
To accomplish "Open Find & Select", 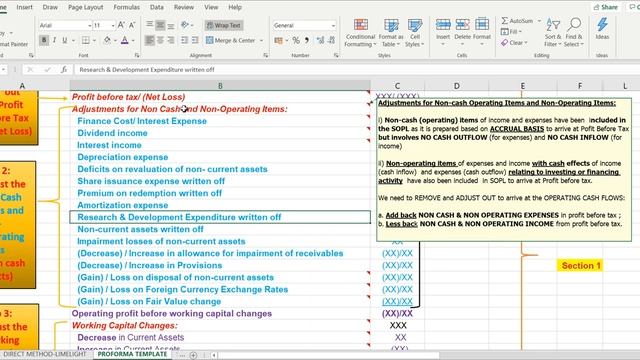I will pyautogui.click(x=573, y=32).
